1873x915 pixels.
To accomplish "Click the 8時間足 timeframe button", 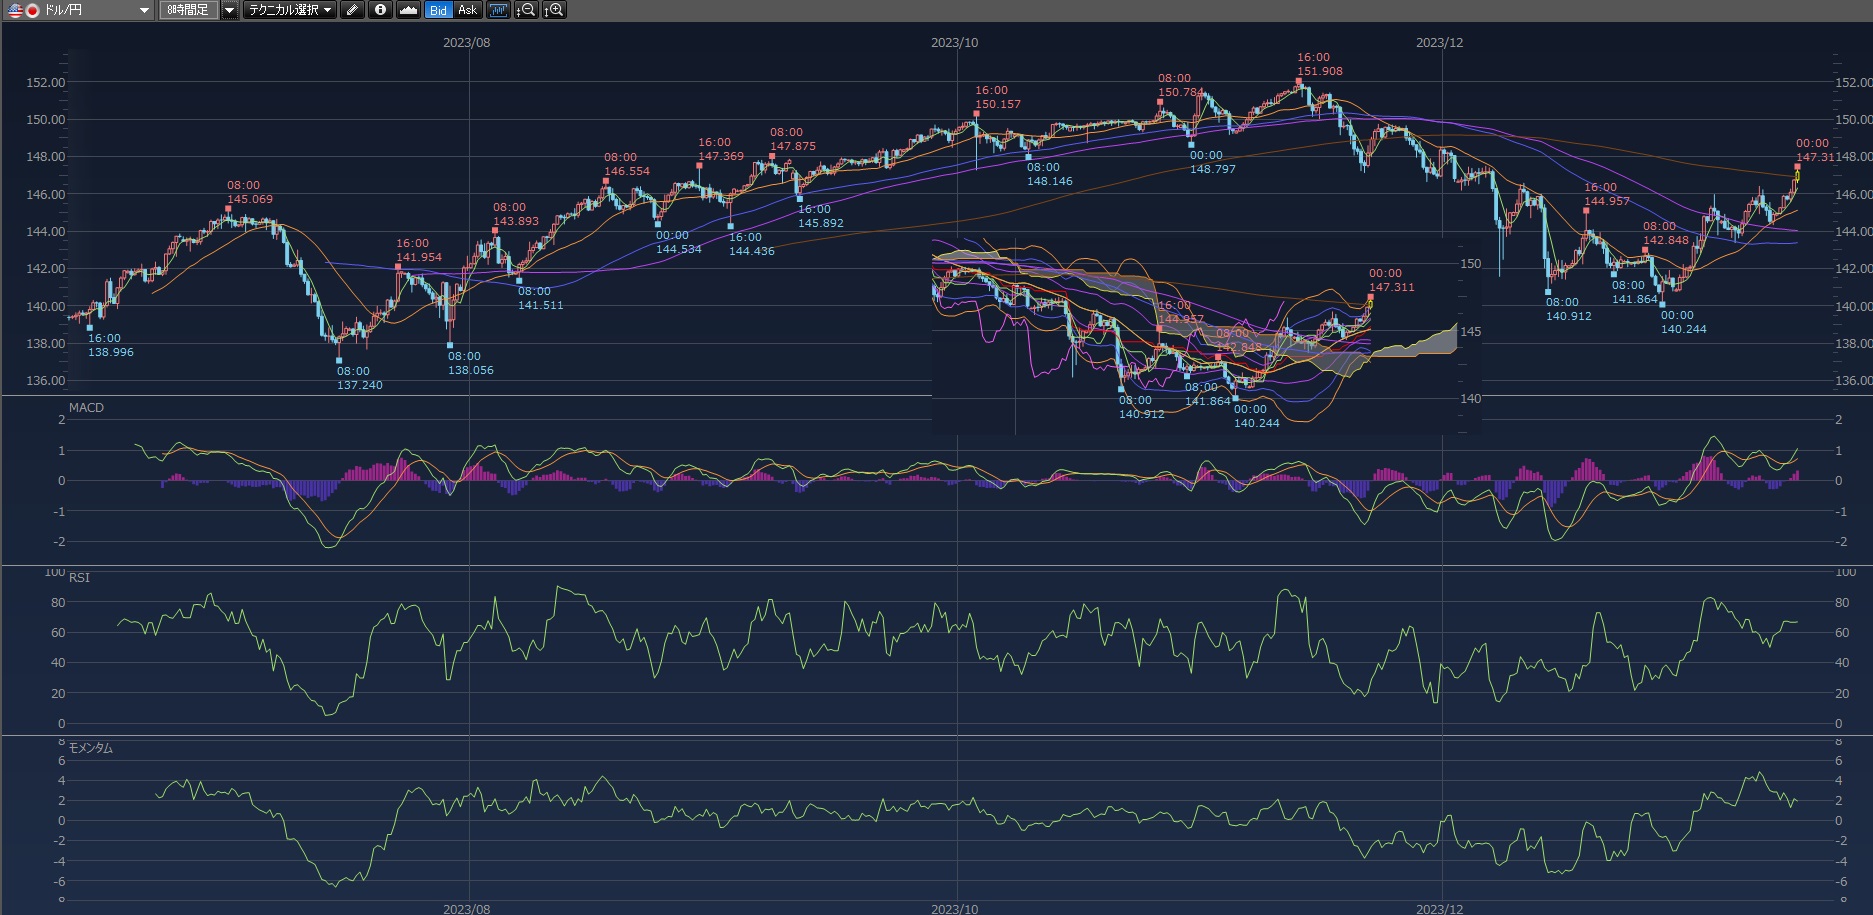I will pos(188,10).
